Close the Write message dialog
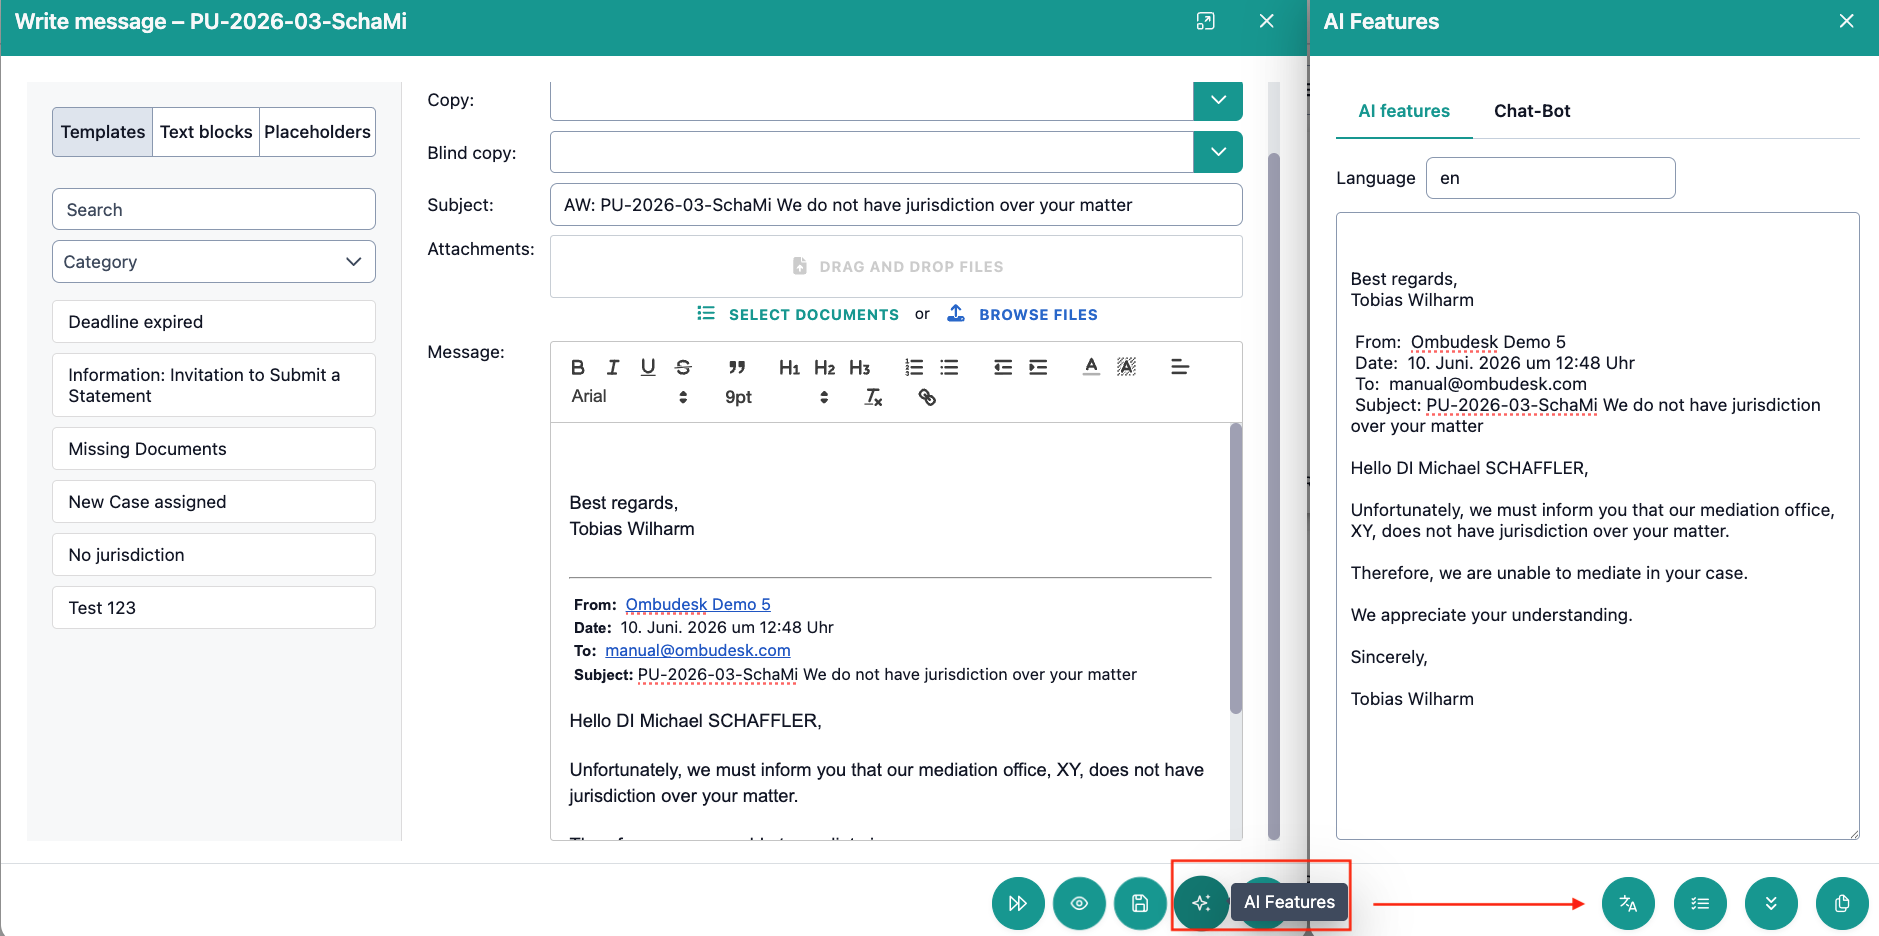This screenshot has height=936, width=1879. click(1266, 21)
